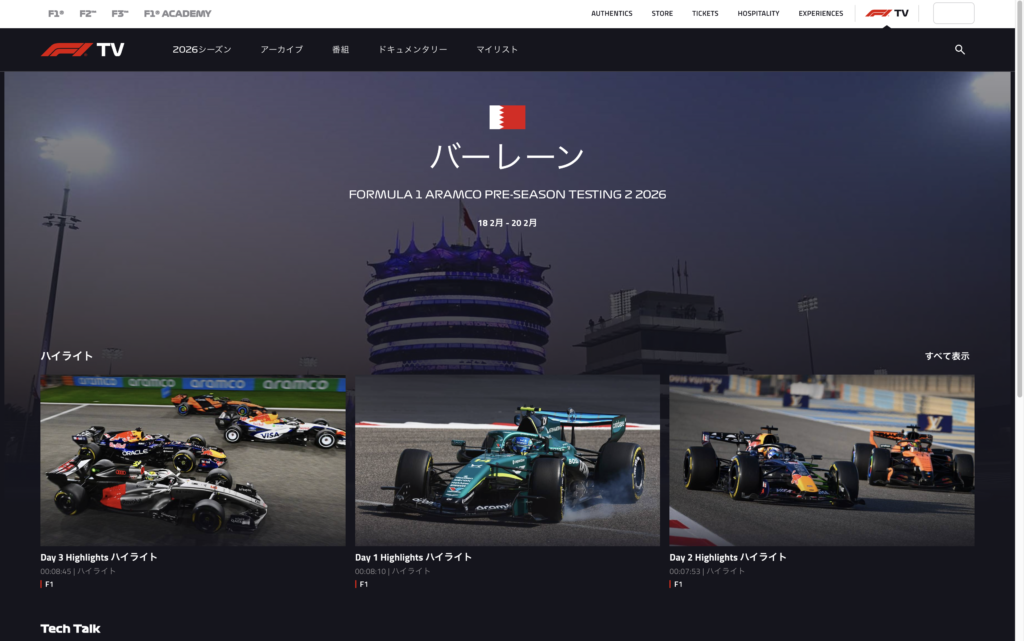Open the 番組 section
The width and height of the screenshot is (1024, 641).
coord(340,50)
